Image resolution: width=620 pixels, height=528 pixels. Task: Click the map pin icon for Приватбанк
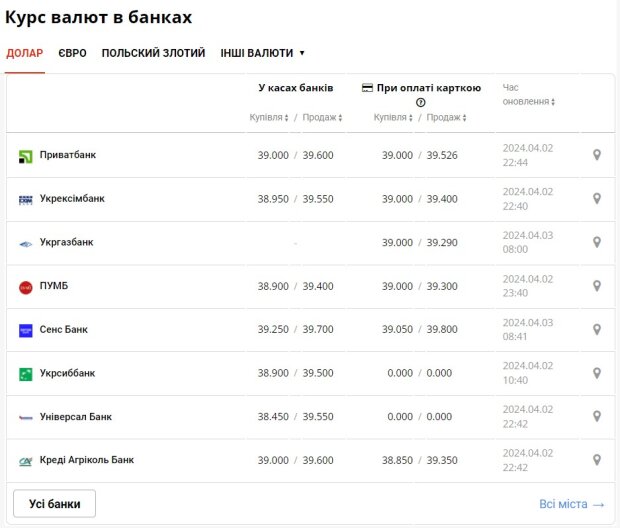[x=597, y=155]
